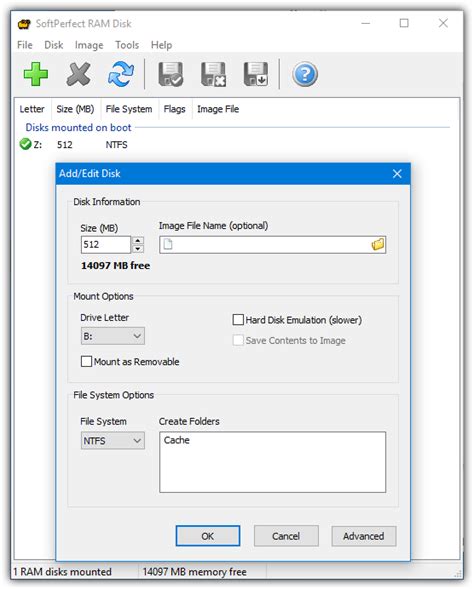Click the Disks mounted on boot group label

(78, 127)
